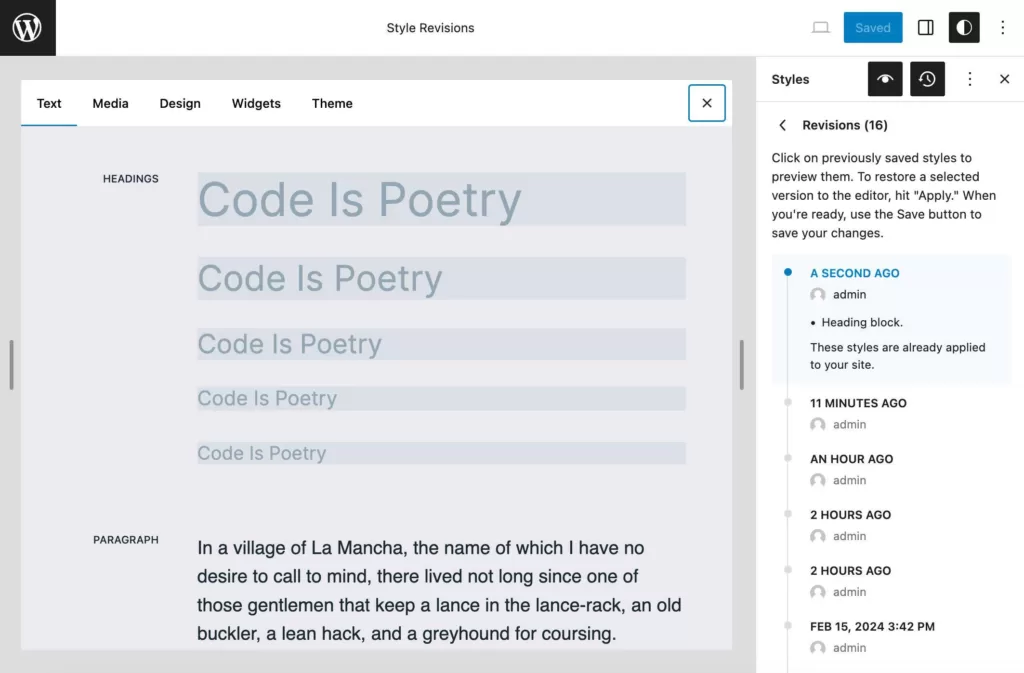Toggle the settings sidebar panel icon
Viewport: 1024px width, 673px height.
[925, 28]
